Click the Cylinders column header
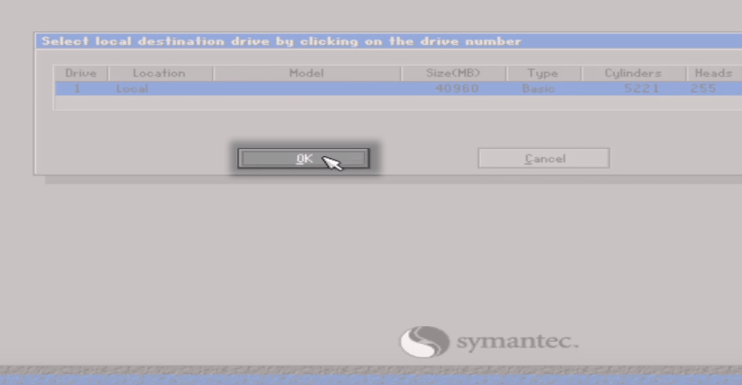 (633, 73)
